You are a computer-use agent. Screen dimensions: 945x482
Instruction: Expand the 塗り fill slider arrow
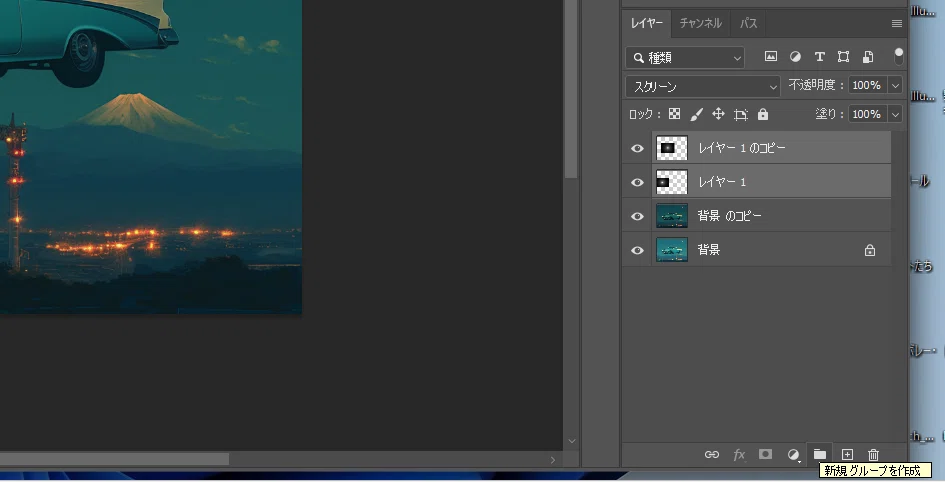pos(896,114)
